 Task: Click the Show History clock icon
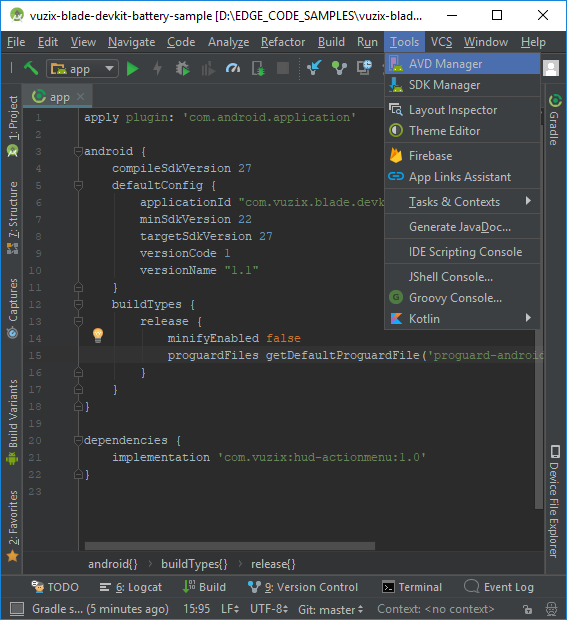[364, 68]
